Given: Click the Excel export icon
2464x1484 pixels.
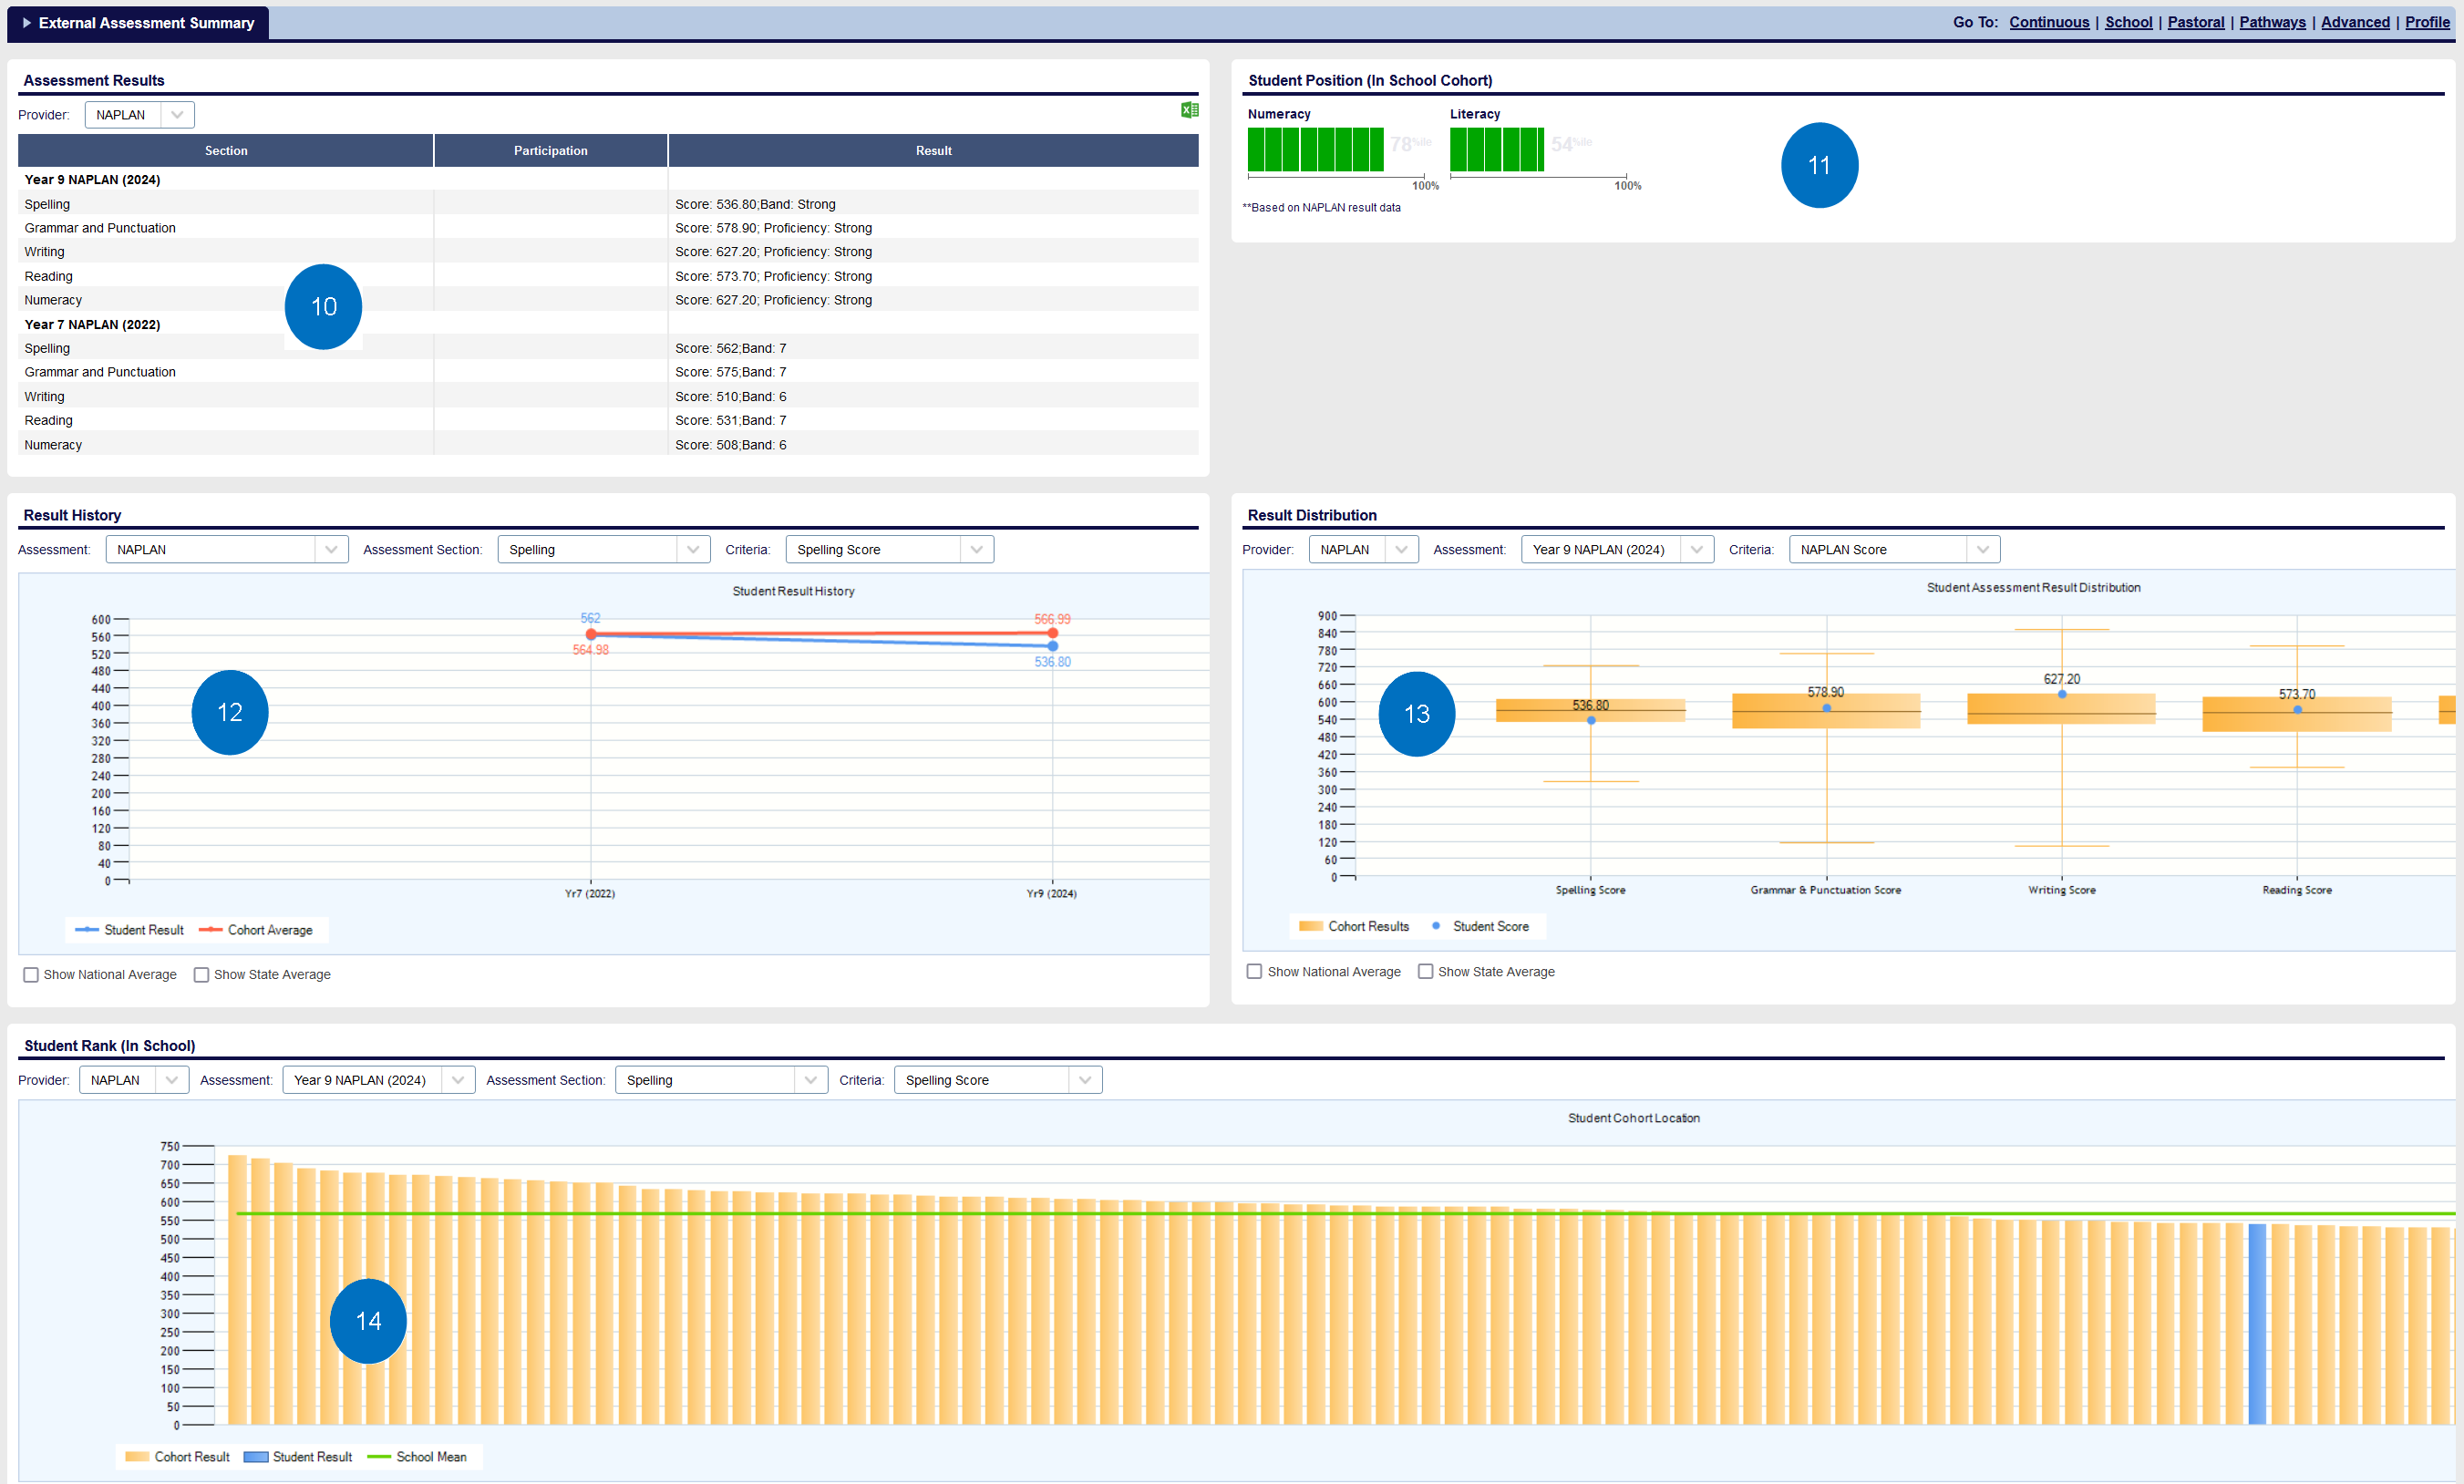Looking at the screenshot, I should (x=1189, y=110).
